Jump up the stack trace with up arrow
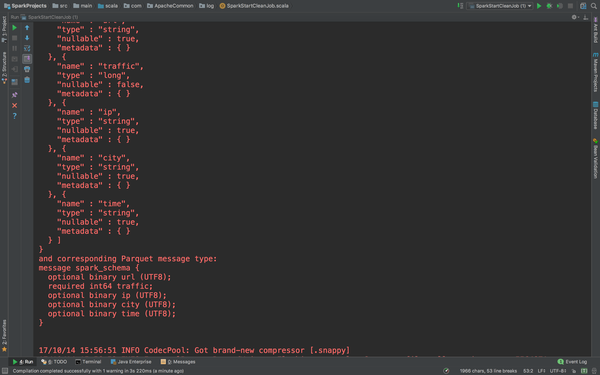 tap(27, 28)
